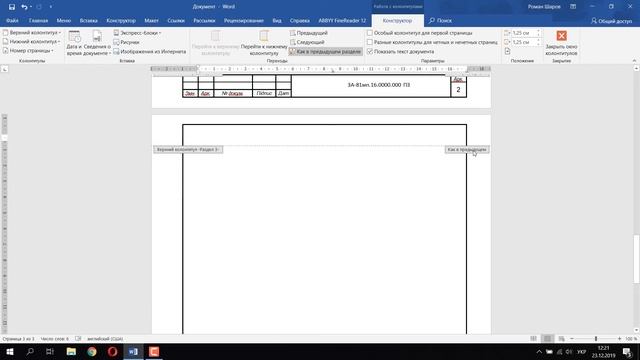Go to the Предыдущий header section
The image size is (640, 360).
coord(309,33)
